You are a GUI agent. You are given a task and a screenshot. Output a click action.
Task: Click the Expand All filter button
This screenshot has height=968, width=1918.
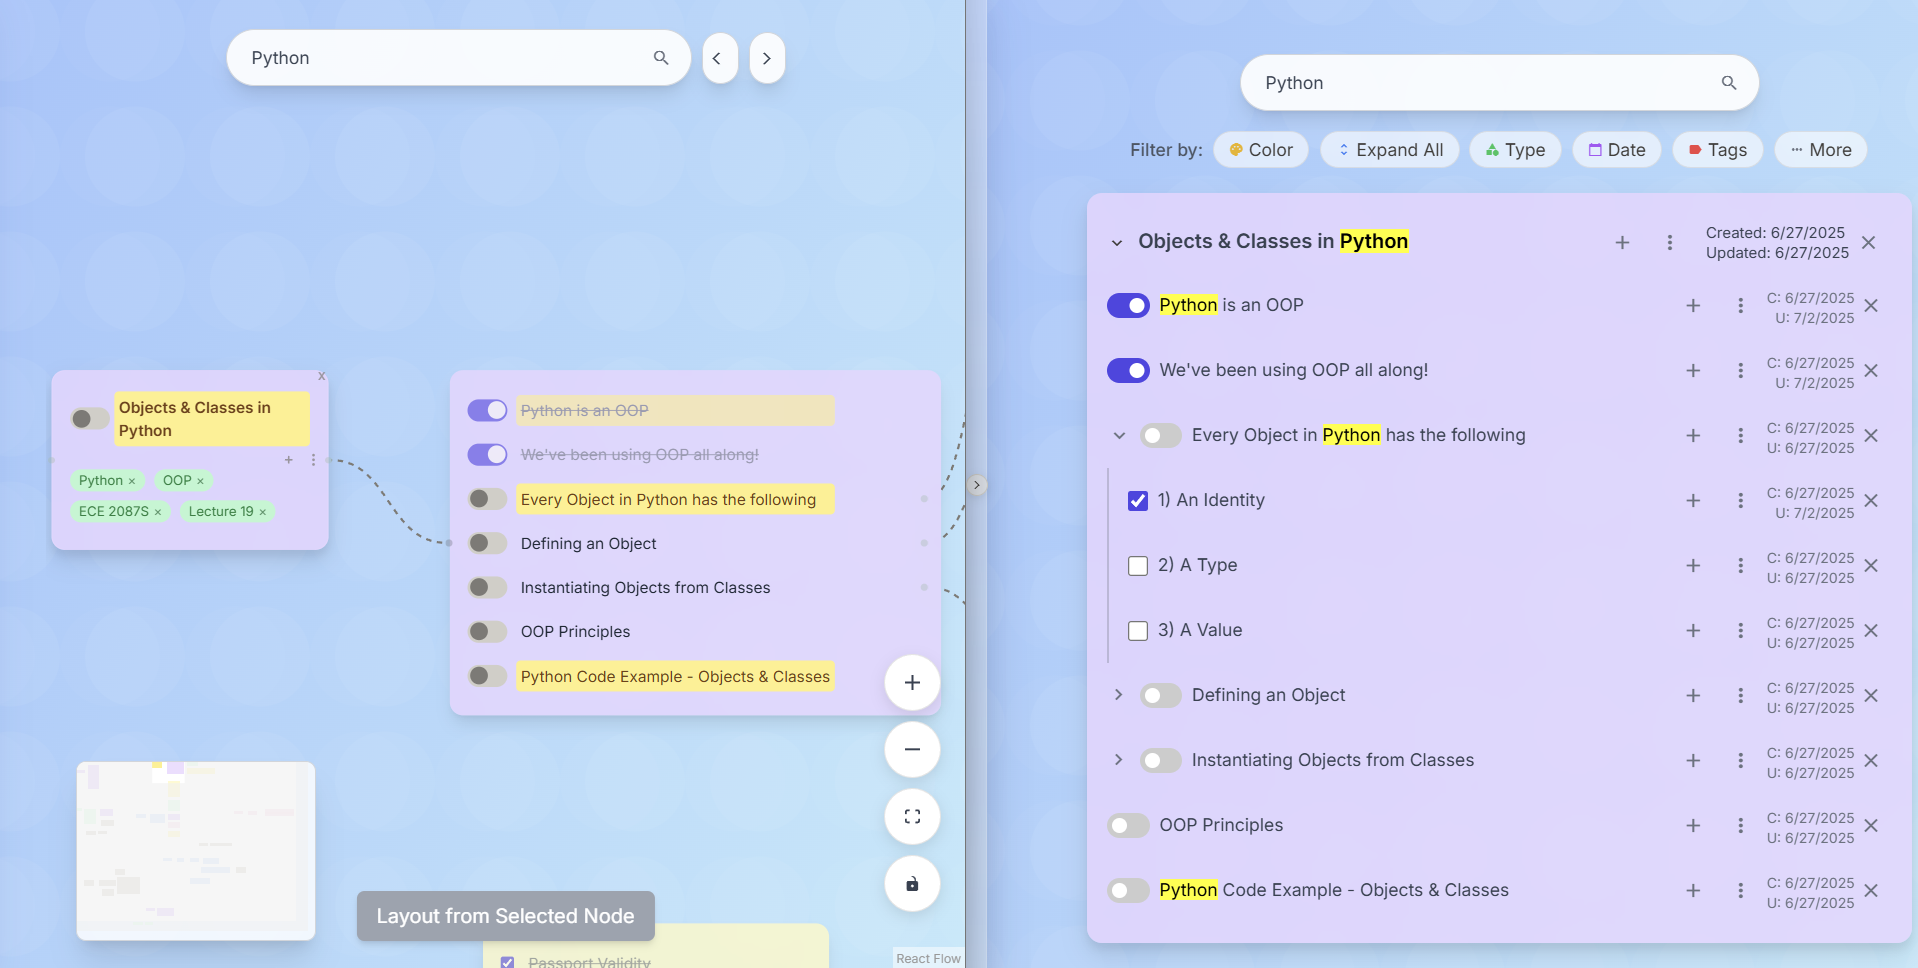click(1390, 150)
